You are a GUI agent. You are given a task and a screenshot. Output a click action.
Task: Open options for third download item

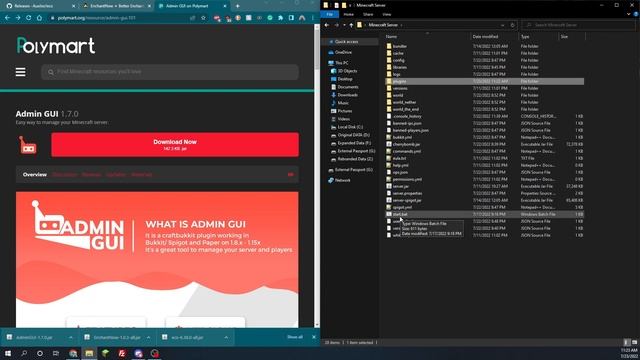[226, 338]
